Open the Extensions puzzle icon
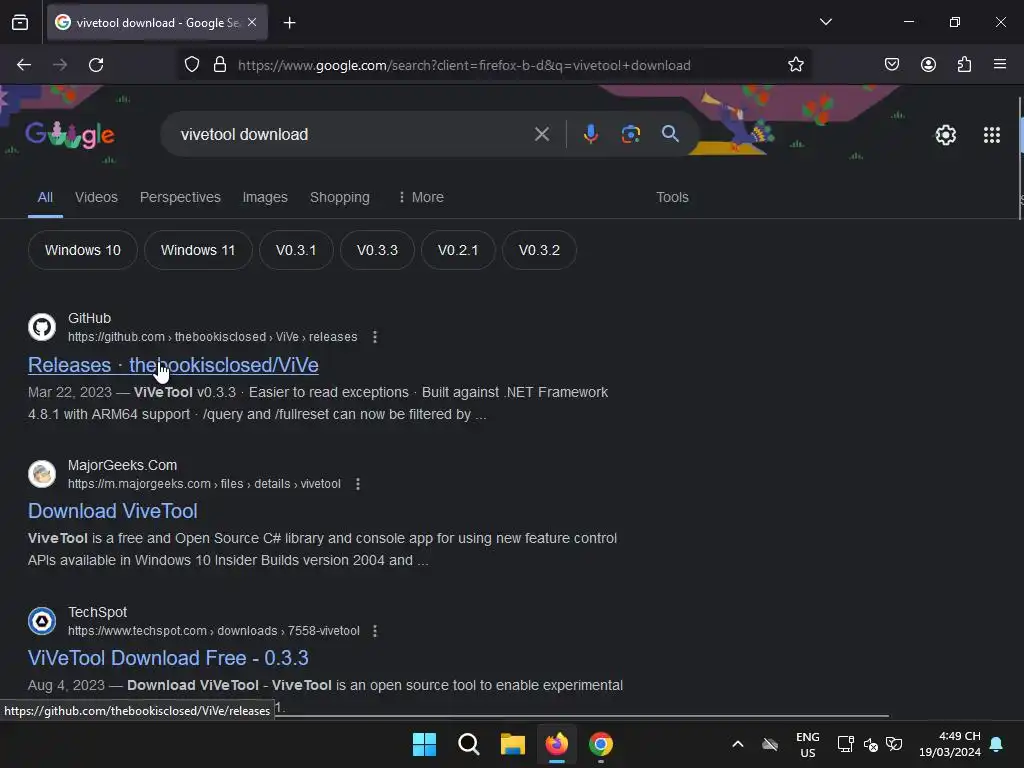Screen dimensions: 1024x768 click(x=964, y=65)
